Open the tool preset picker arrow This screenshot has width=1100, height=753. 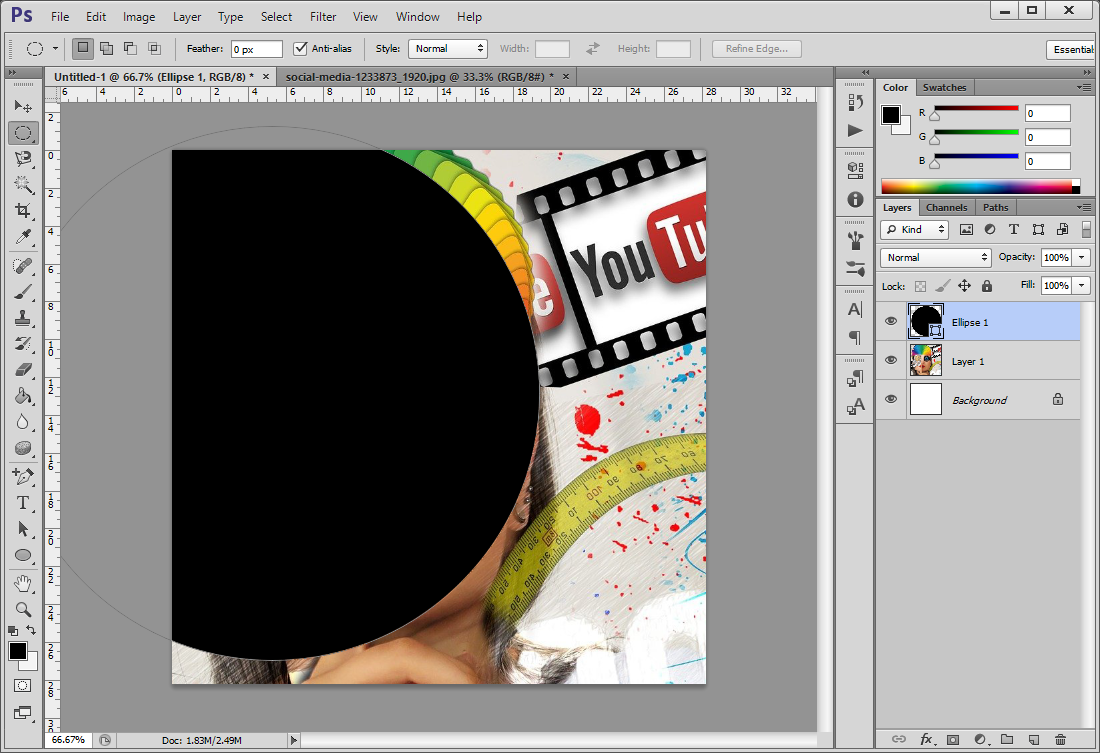pos(55,48)
